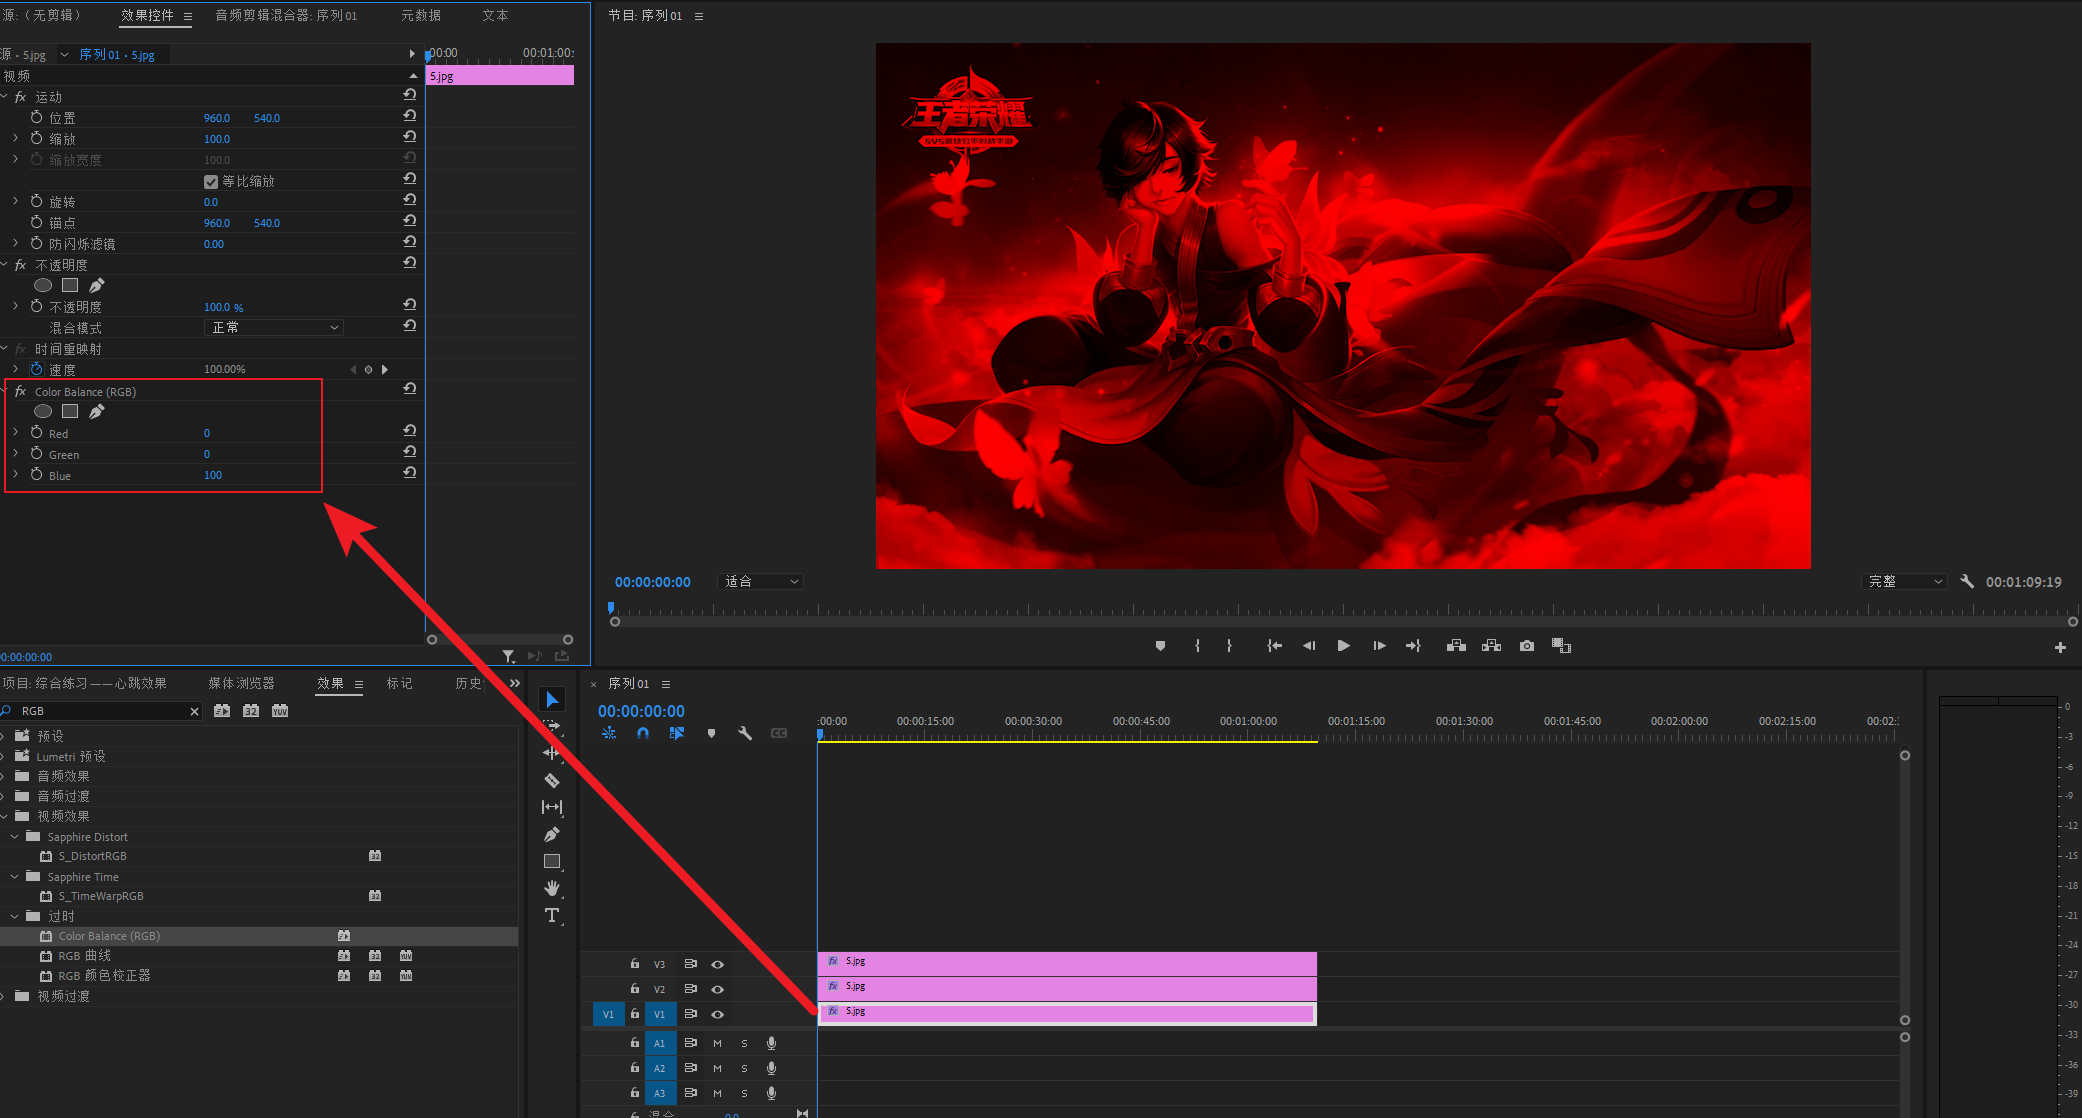
Task: Expand the Lumetri 预设 folder
Action: point(3,756)
